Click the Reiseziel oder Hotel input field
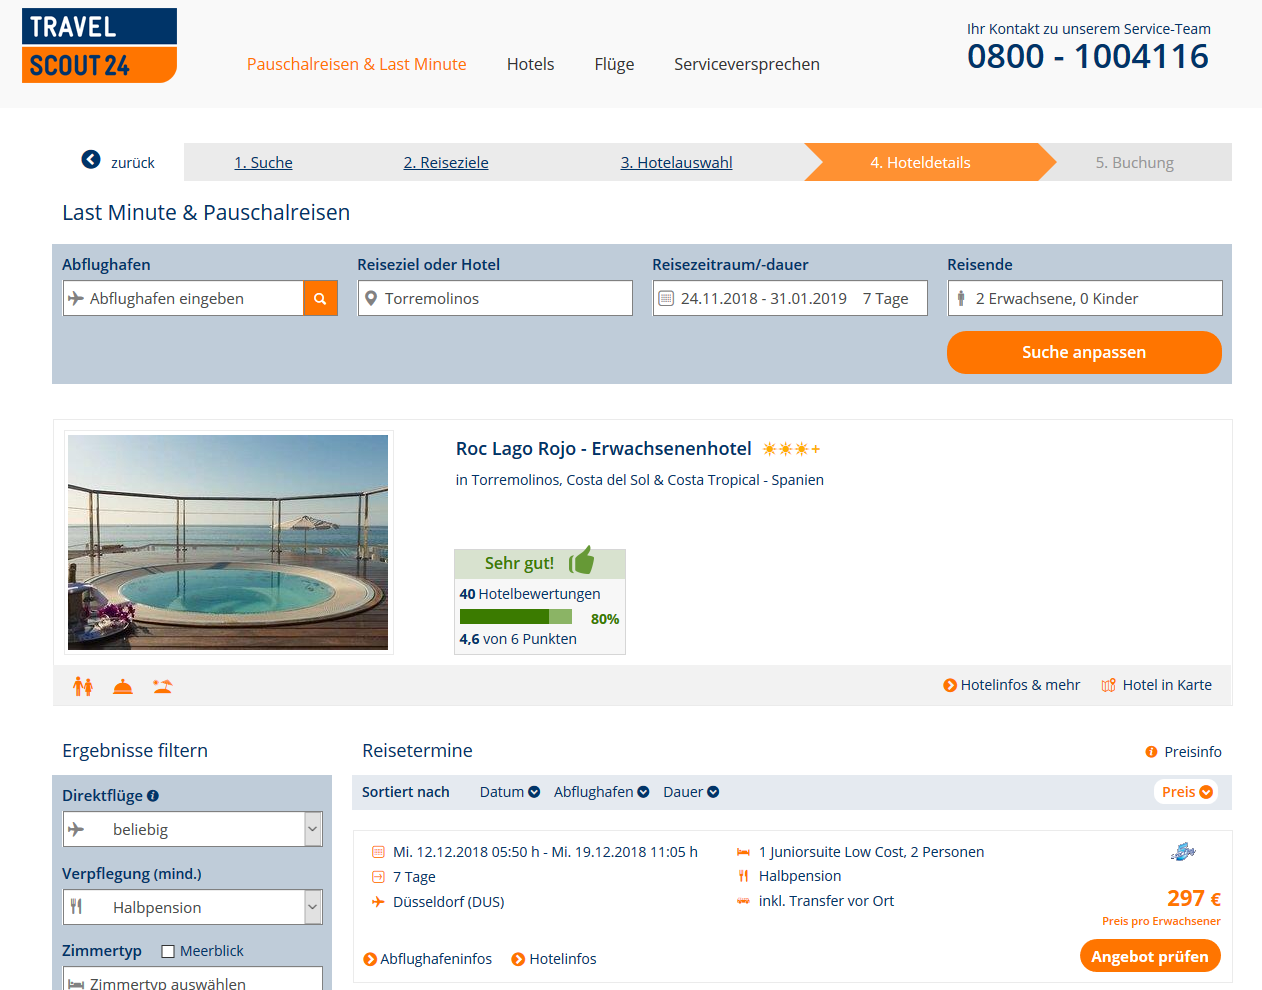 [x=495, y=298]
